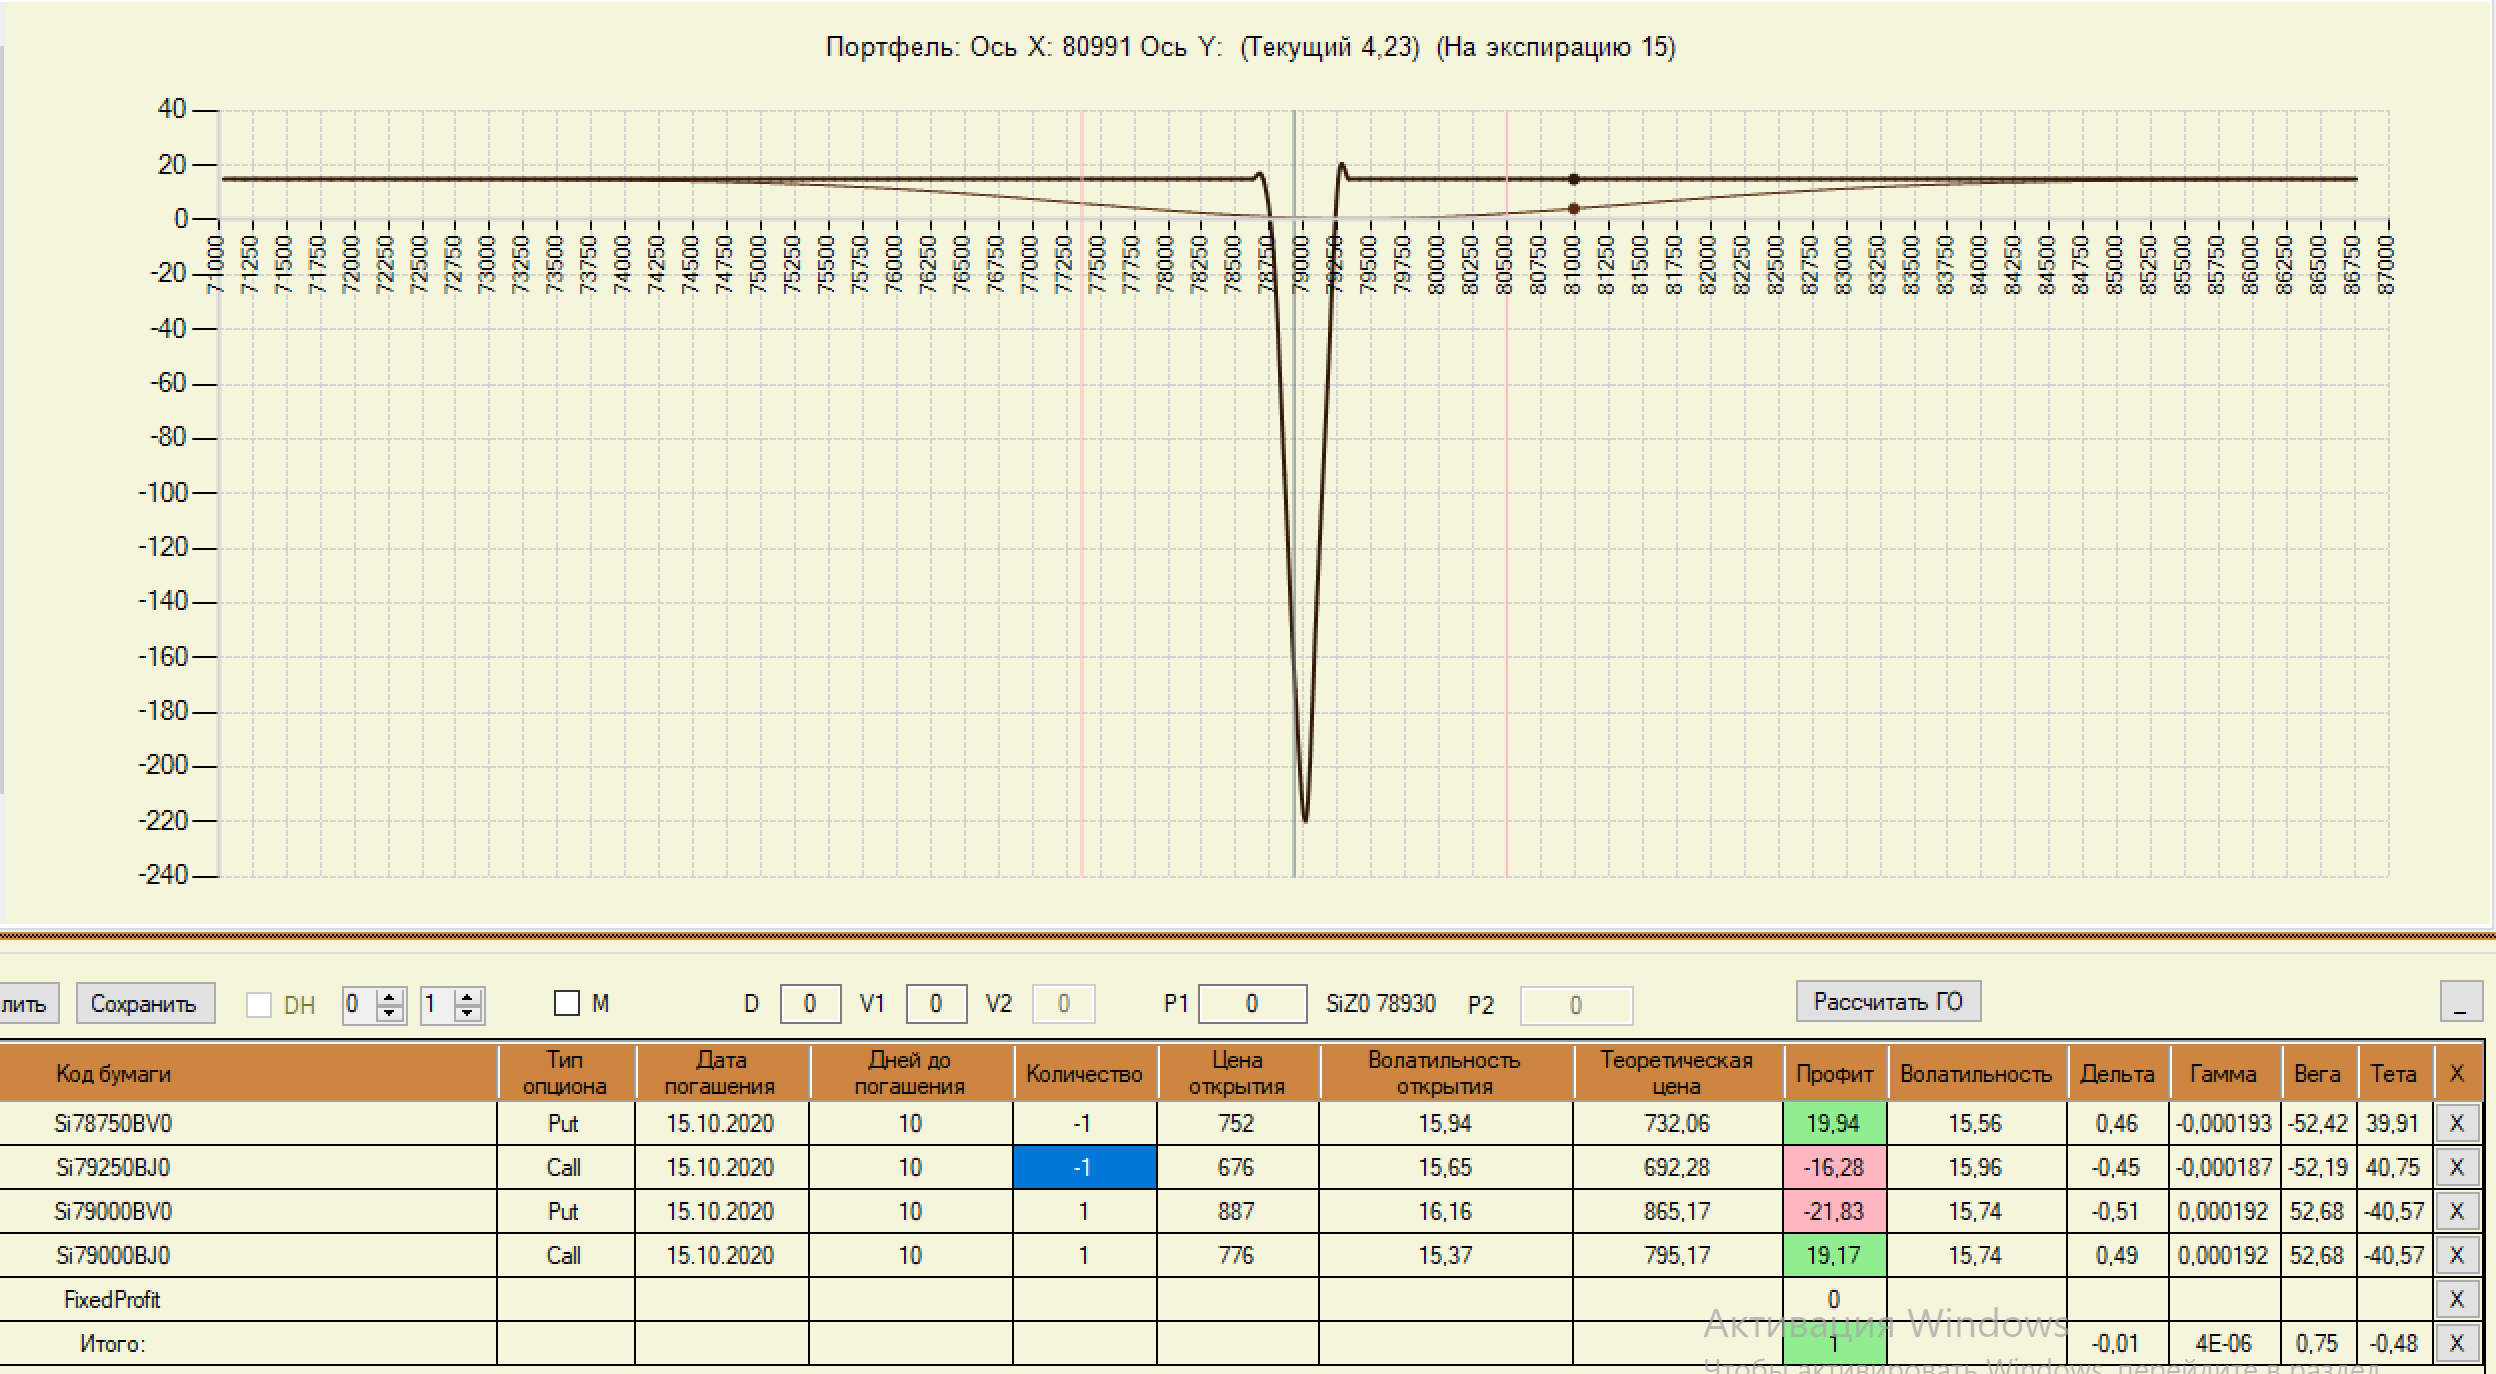
Task: Increase the second spinner showing 1
Action: 467,997
